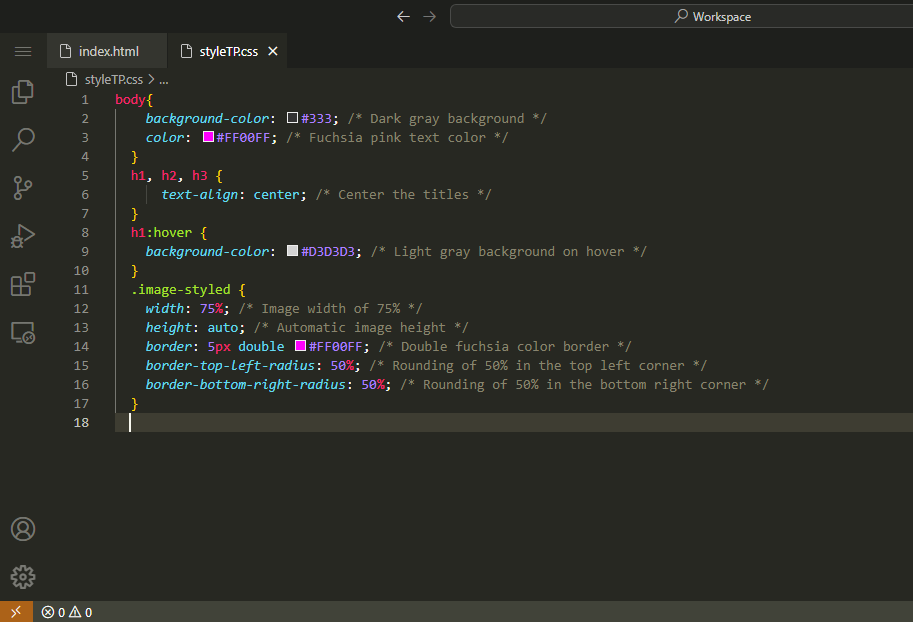Image resolution: width=913 pixels, height=622 pixels.
Task: Click the #333 color swatch
Action: tap(293, 118)
